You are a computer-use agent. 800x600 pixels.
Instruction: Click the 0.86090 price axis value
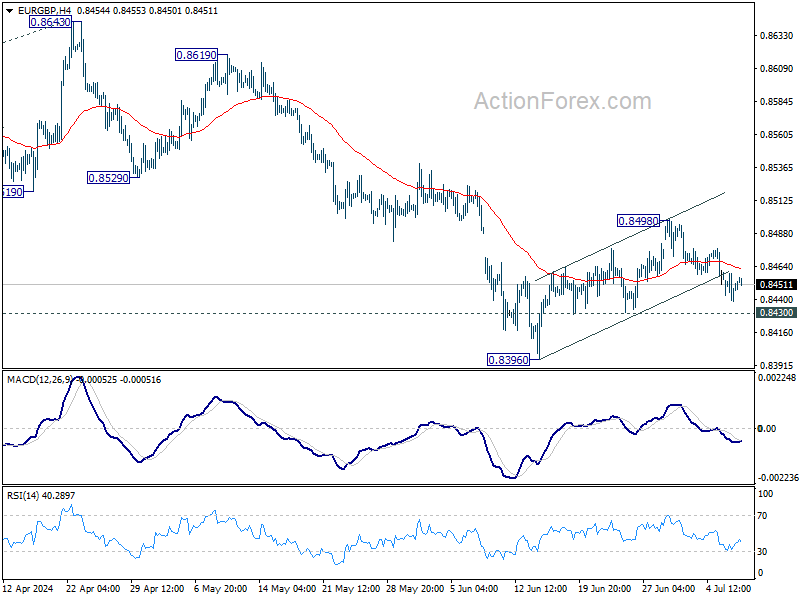click(777, 69)
